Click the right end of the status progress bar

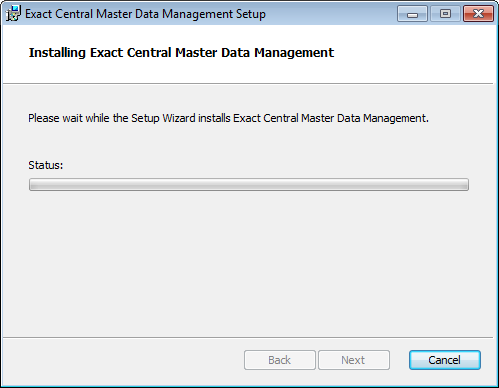click(465, 184)
